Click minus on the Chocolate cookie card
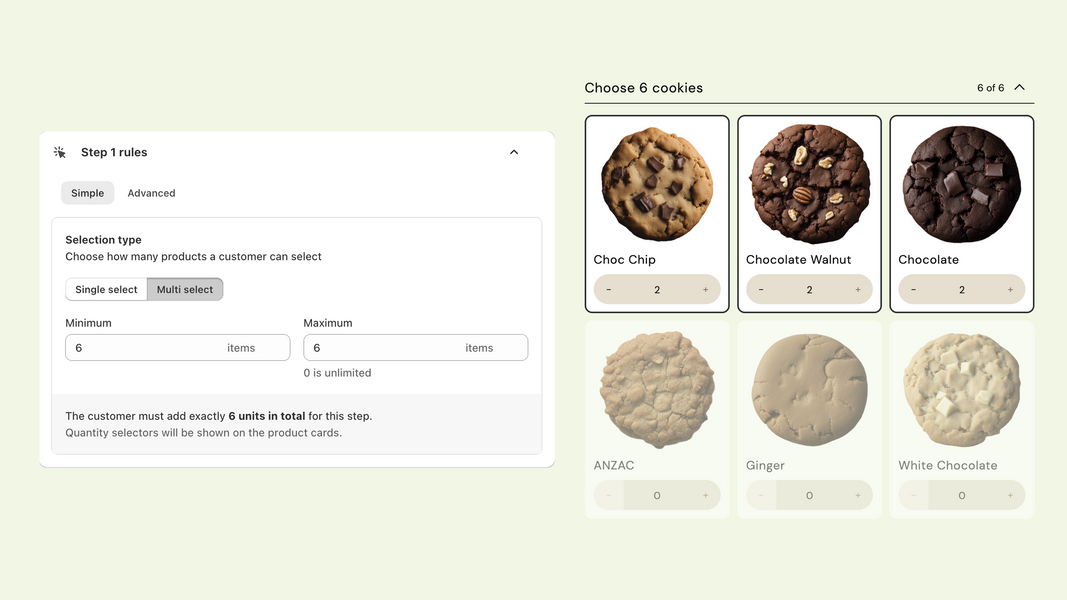The image size is (1067, 600). point(913,290)
